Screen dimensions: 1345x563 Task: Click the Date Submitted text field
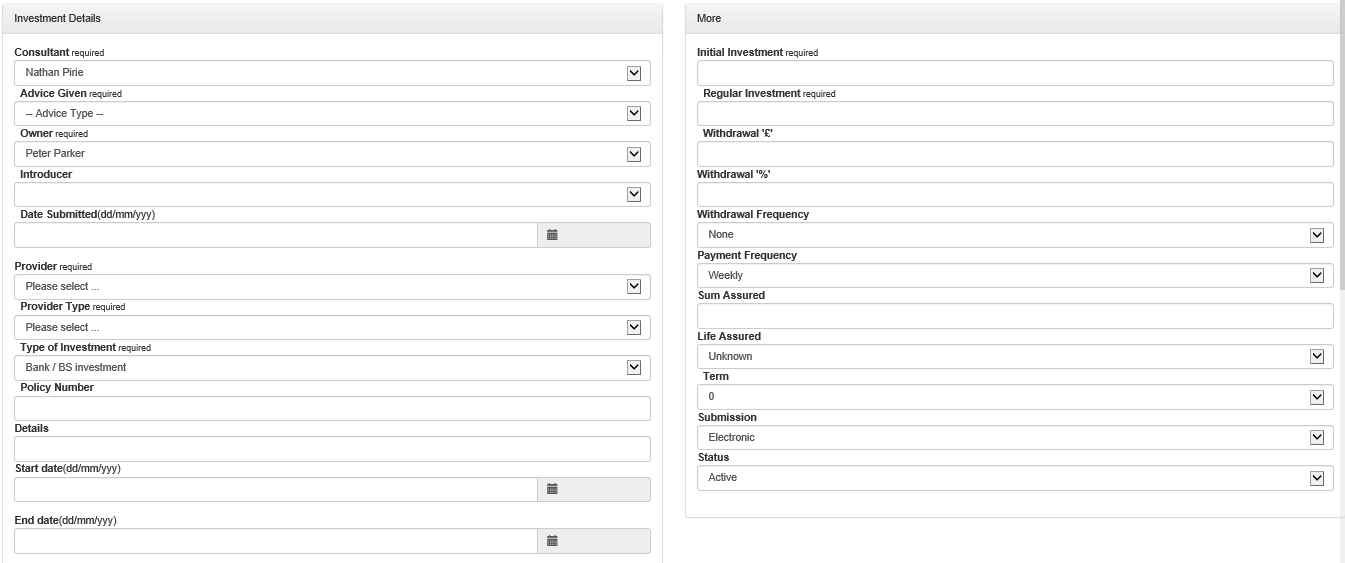pos(275,235)
